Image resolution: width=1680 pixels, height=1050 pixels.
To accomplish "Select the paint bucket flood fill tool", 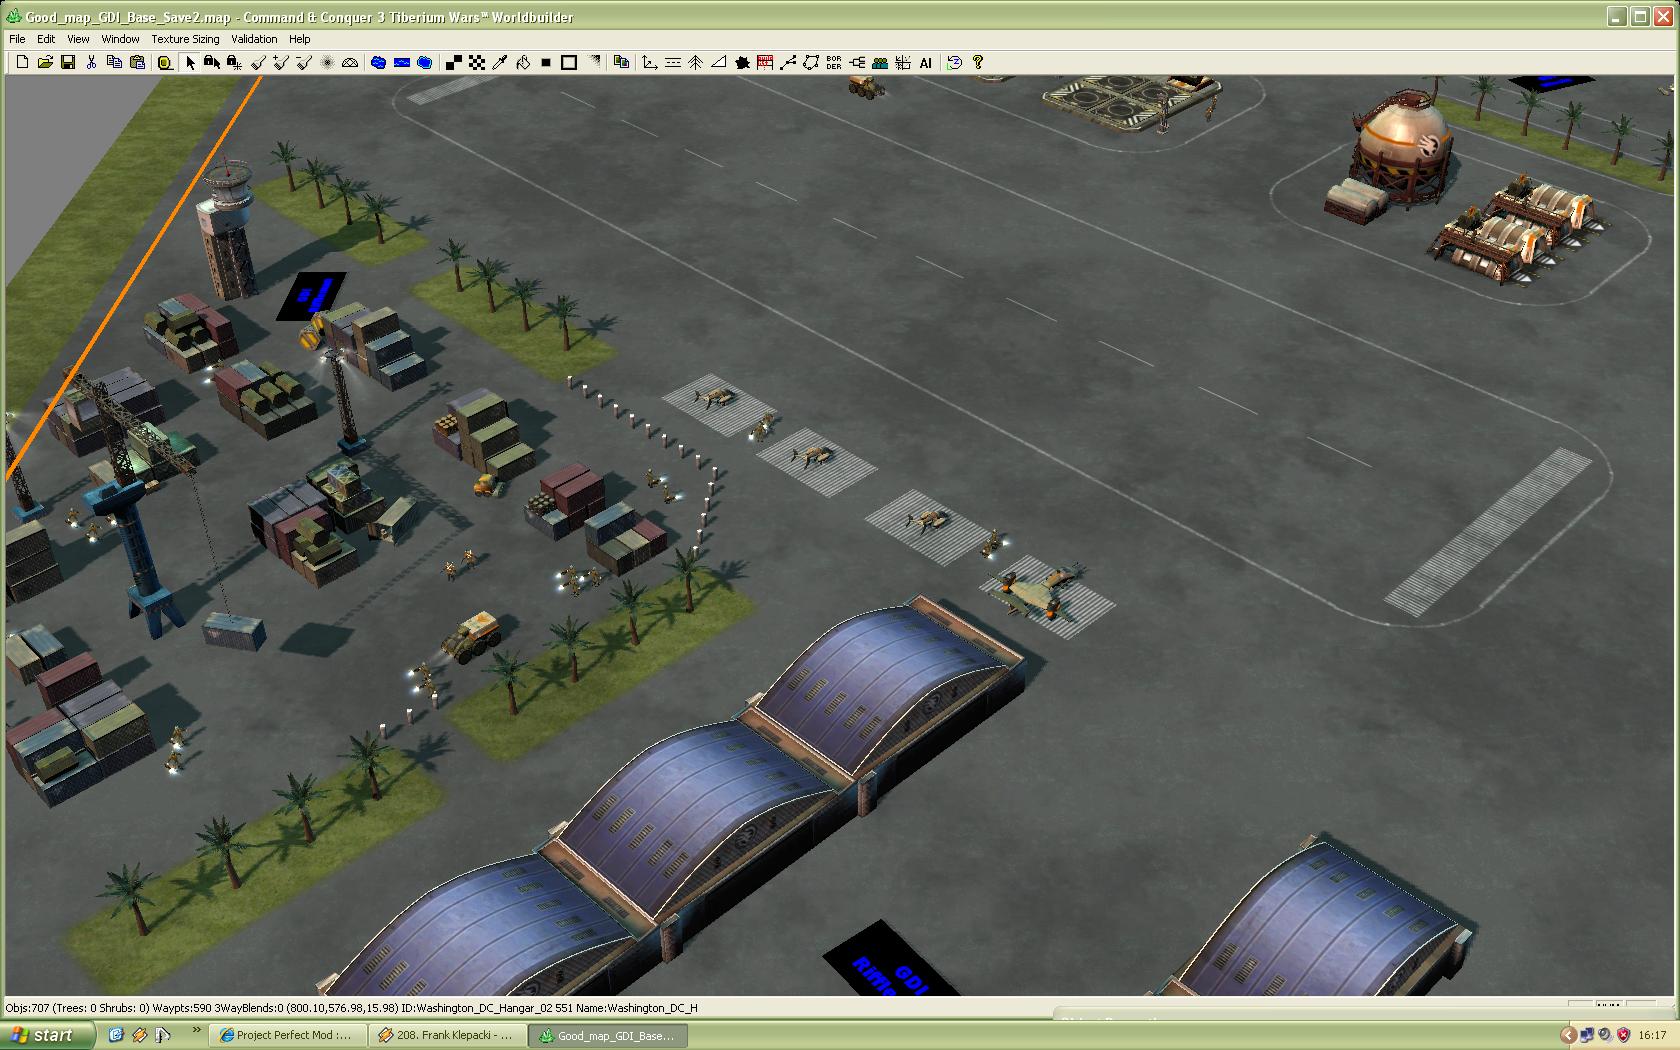I will pos(523,62).
